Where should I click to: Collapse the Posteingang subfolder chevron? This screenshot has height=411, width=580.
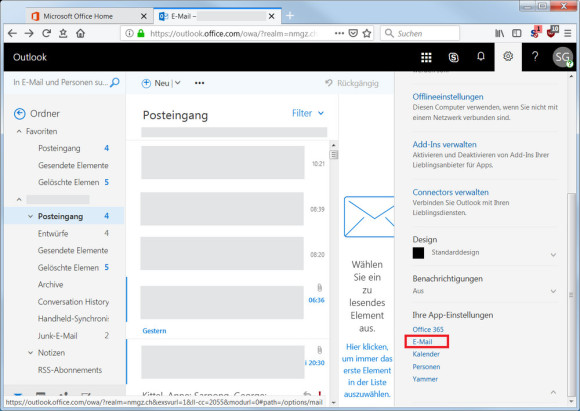coord(30,216)
